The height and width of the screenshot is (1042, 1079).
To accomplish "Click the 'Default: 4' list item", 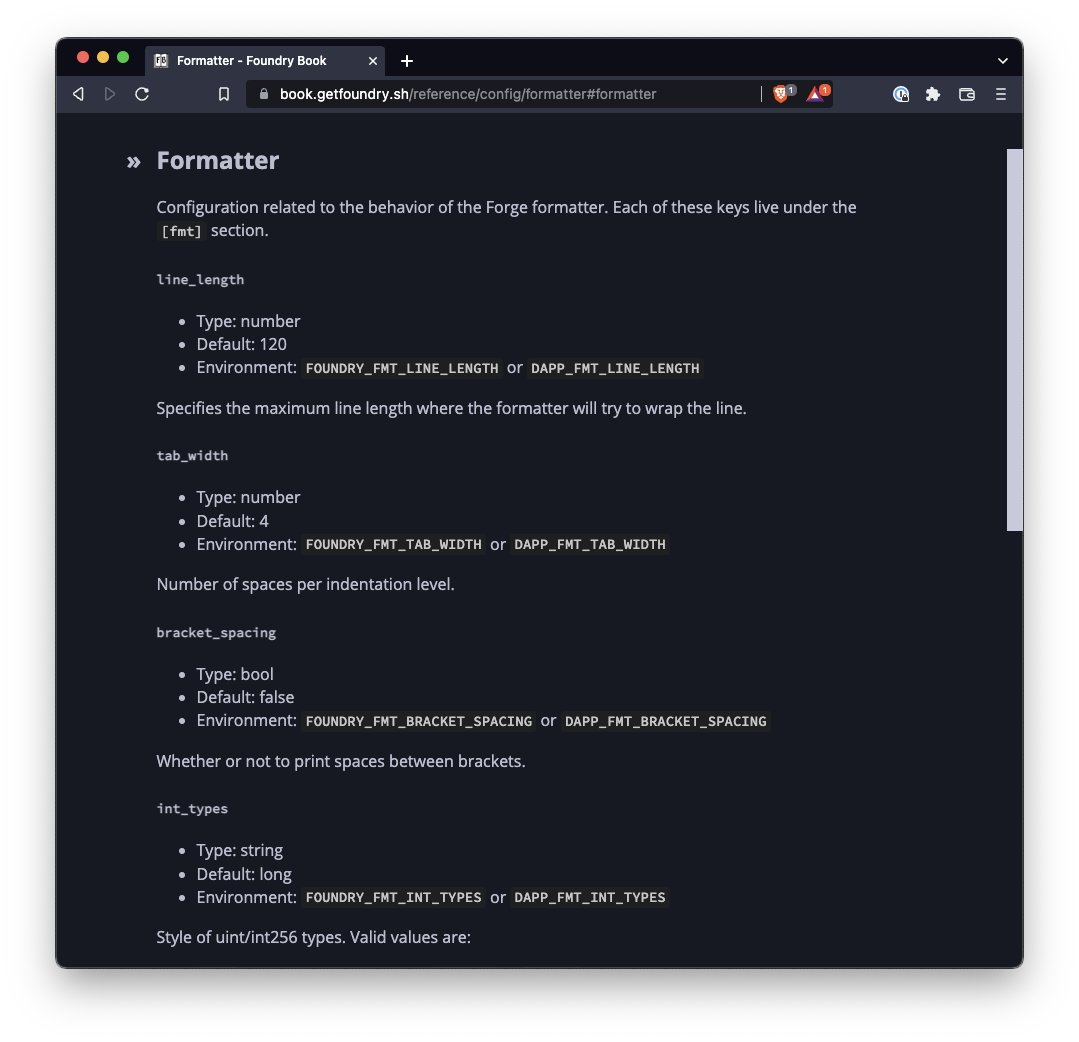I will (233, 521).
